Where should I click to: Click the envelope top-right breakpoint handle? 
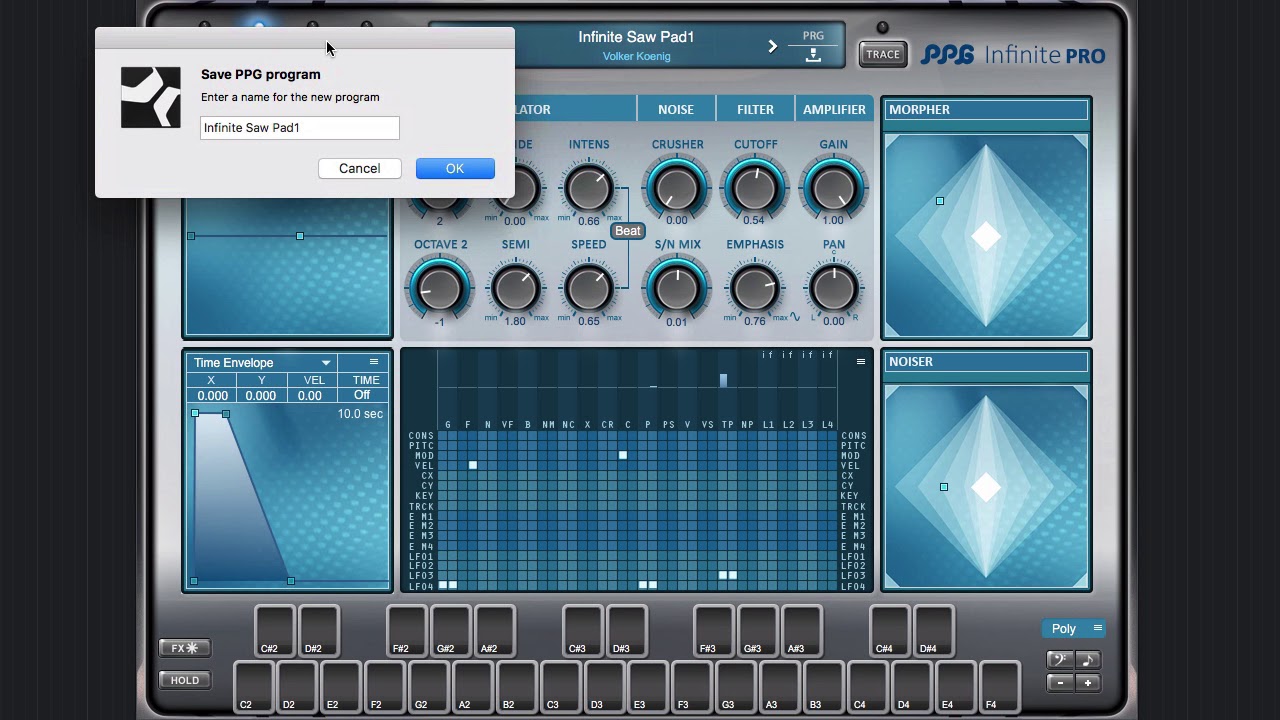[226, 414]
